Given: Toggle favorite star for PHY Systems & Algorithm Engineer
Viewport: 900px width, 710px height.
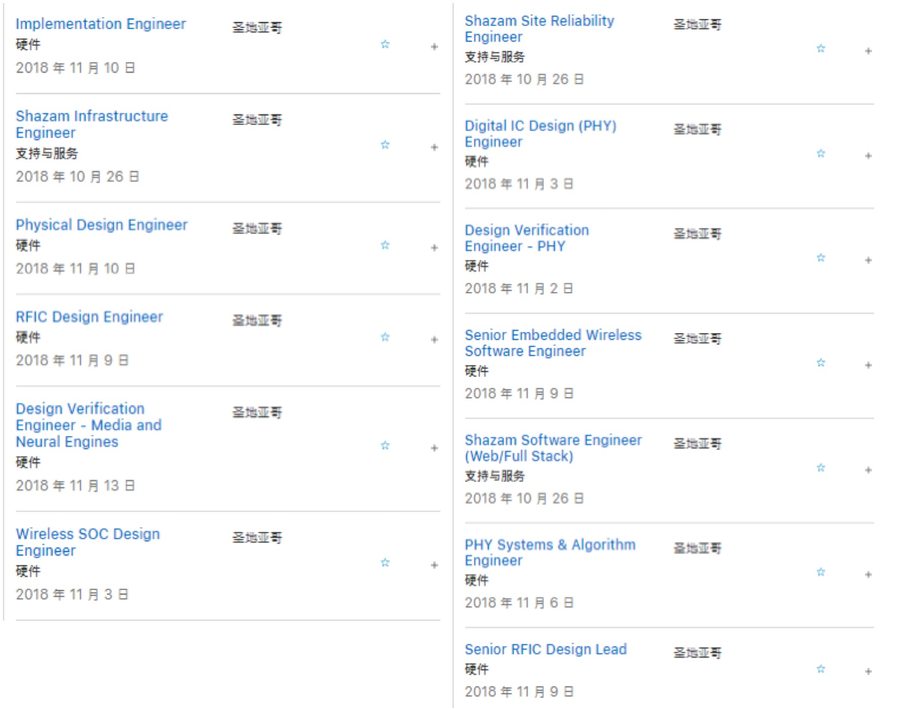Looking at the screenshot, I should tap(821, 572).
